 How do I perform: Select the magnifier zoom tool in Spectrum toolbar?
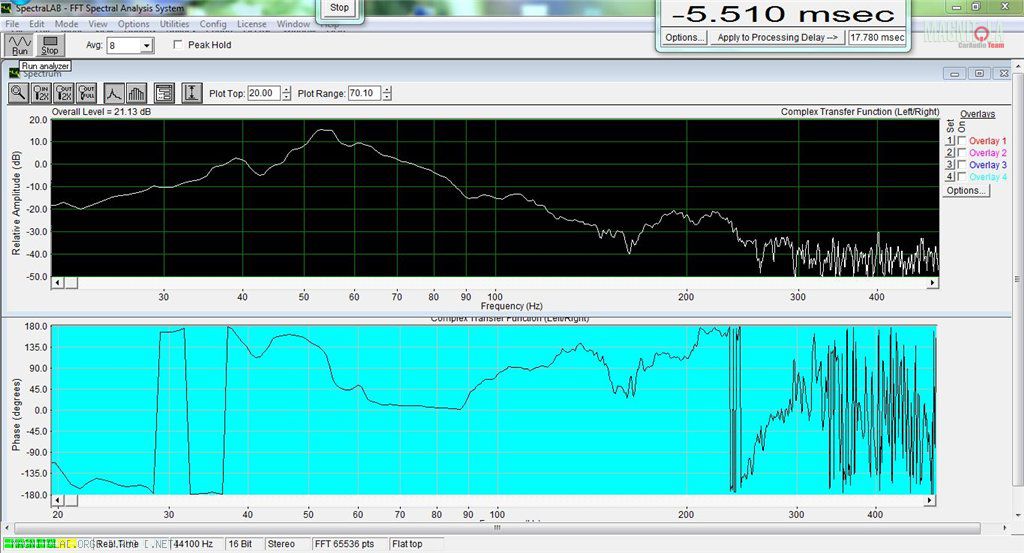pos(18,93)
